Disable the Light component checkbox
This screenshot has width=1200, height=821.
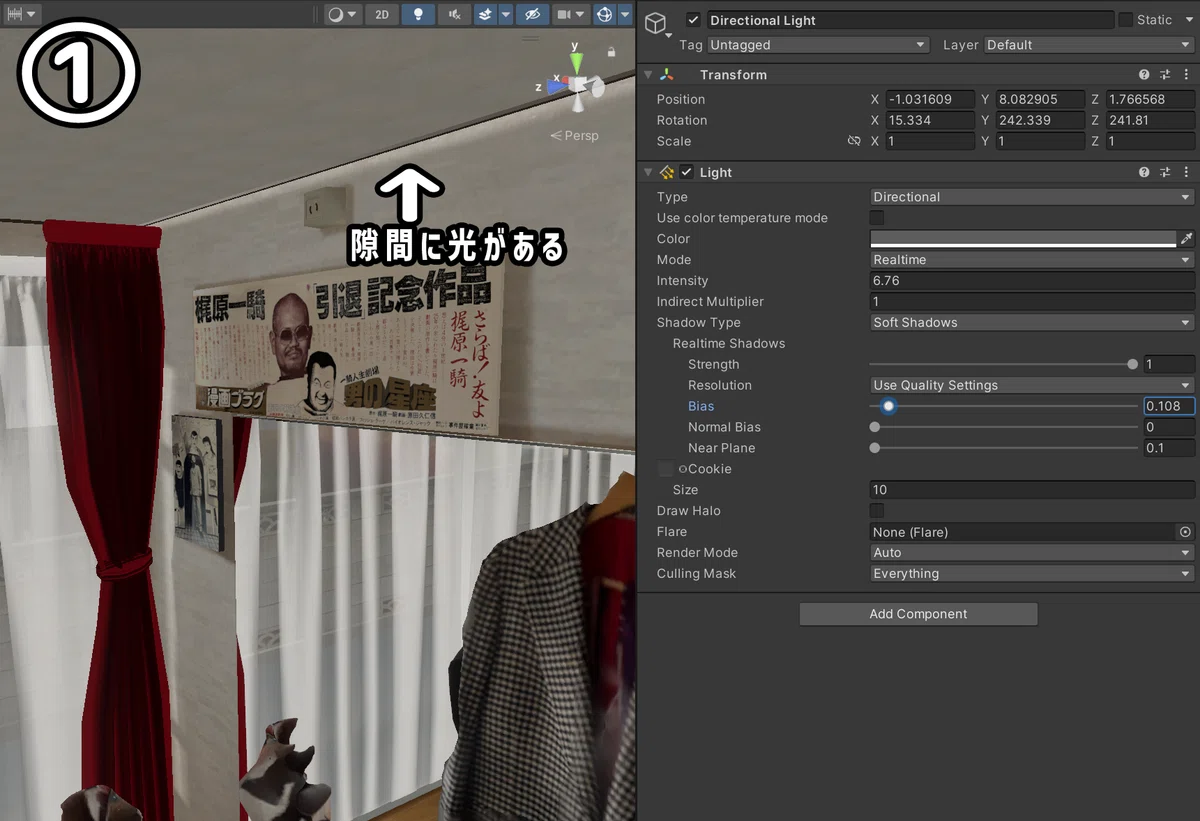(x=687, y=172)
